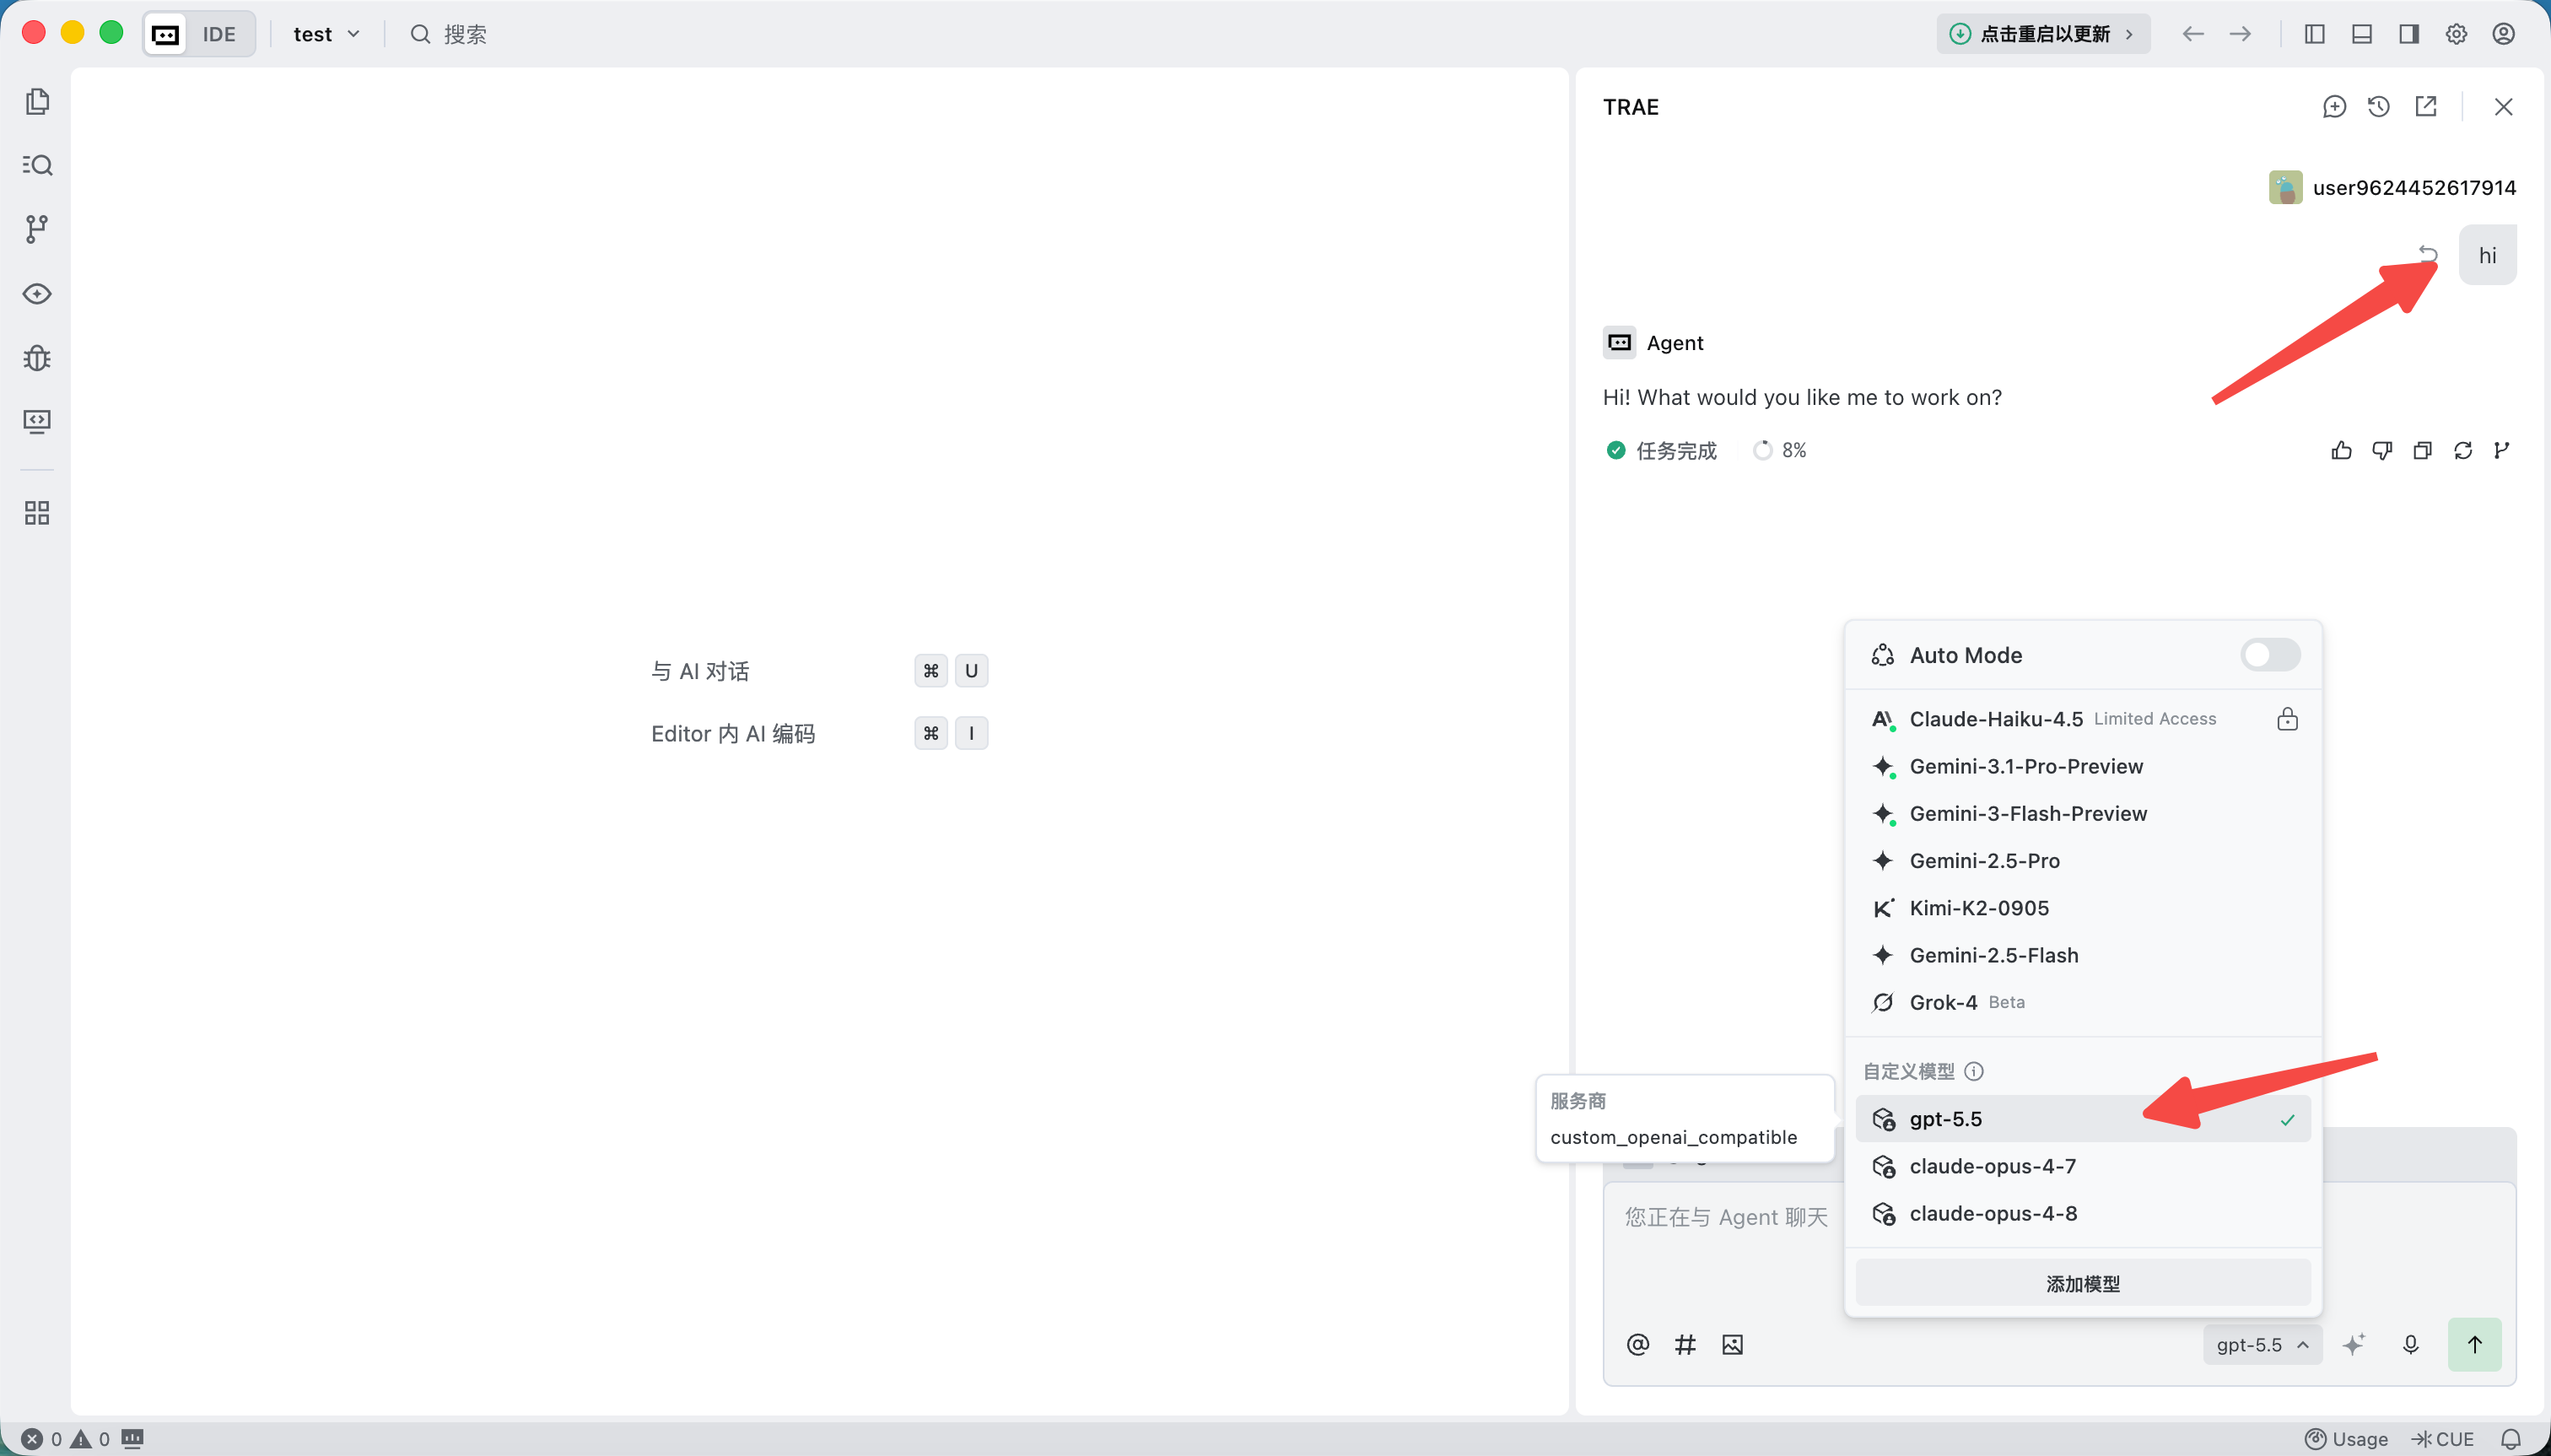Screen dimensions: 2551x1456
Task: Navigate back with the left arrow
Action: [2193, 34]
